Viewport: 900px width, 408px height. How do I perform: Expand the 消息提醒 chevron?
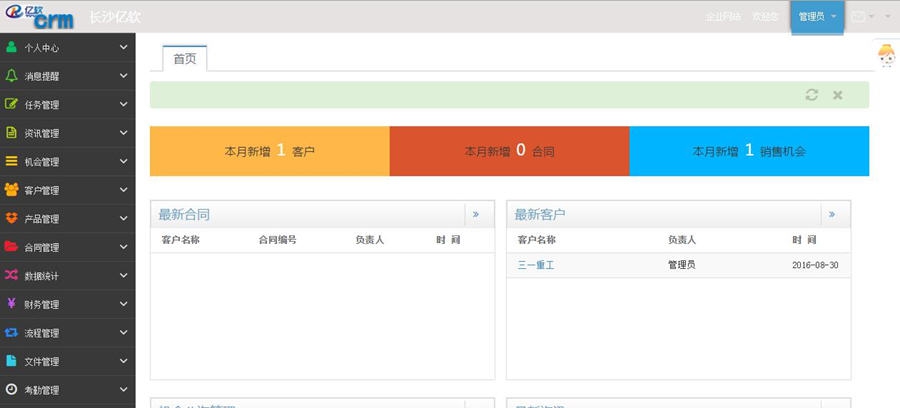(123, 76)
